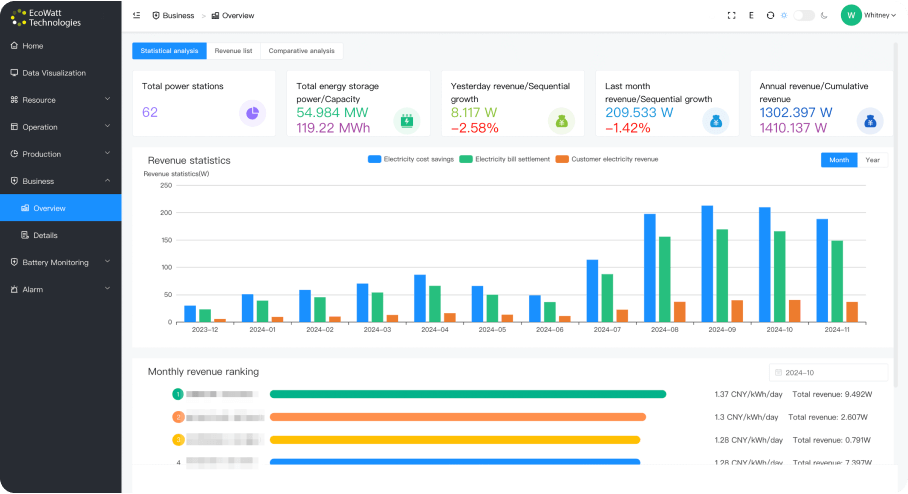Click the refresh icon in the header
908x494 pixels.
coord(770,16)
